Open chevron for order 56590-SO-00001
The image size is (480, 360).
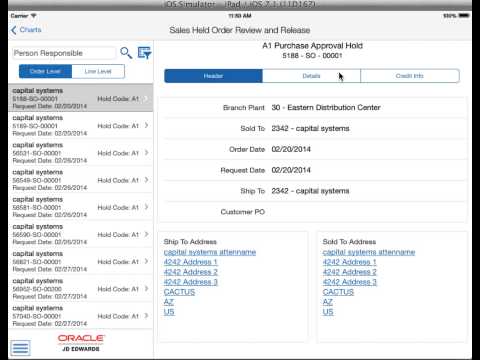(147, 234)
